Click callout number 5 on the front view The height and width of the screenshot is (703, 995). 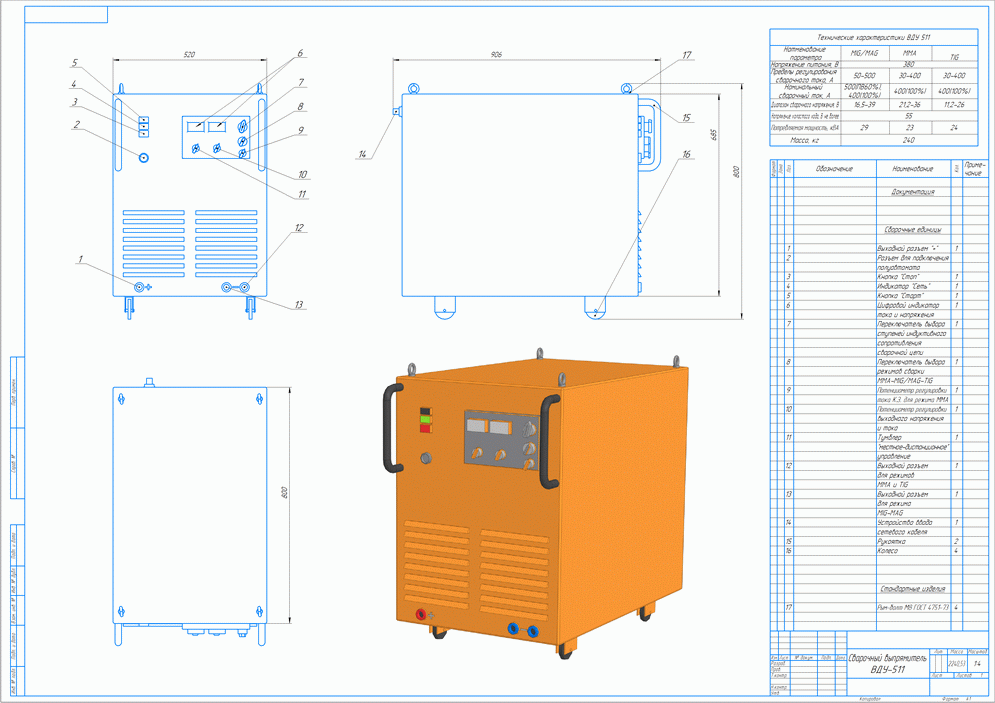pos(74,63)
